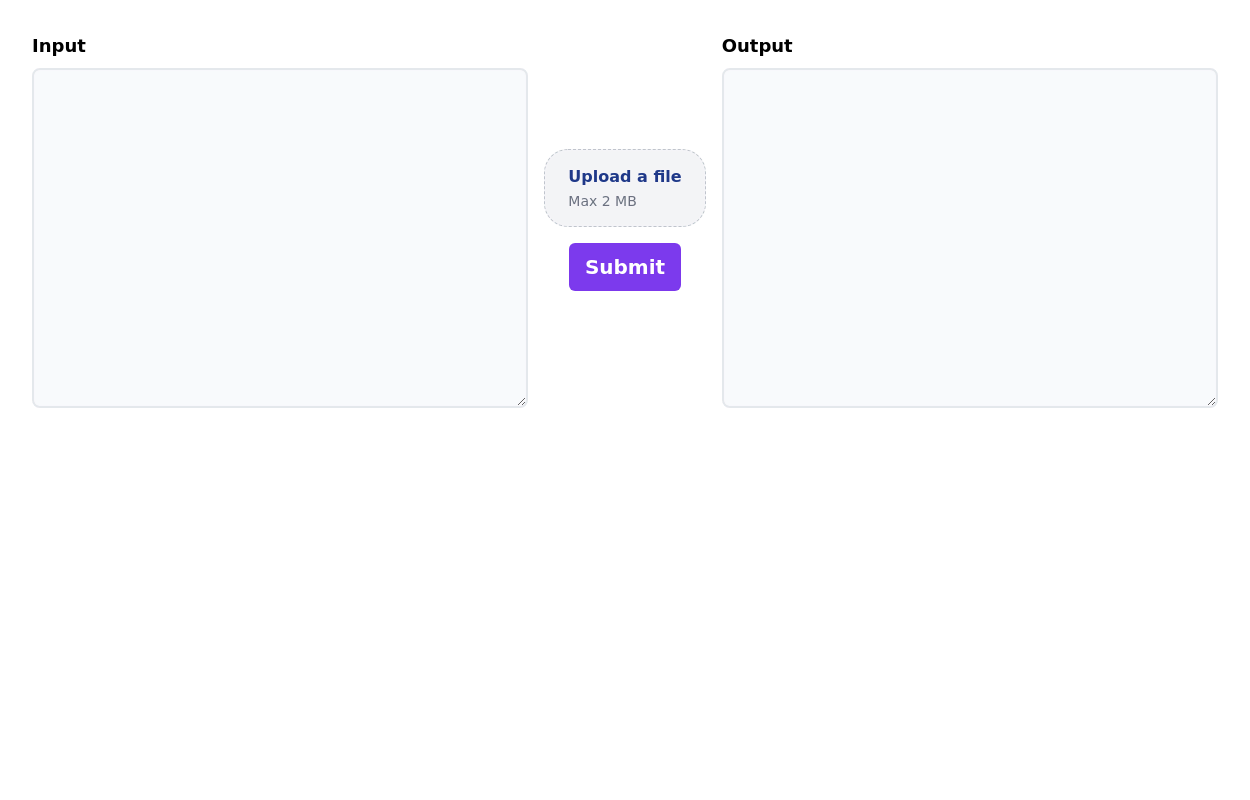Grab the Input box resize handle
The height and width of the screenshot is (800, 1250).
(x=521, y=401)
